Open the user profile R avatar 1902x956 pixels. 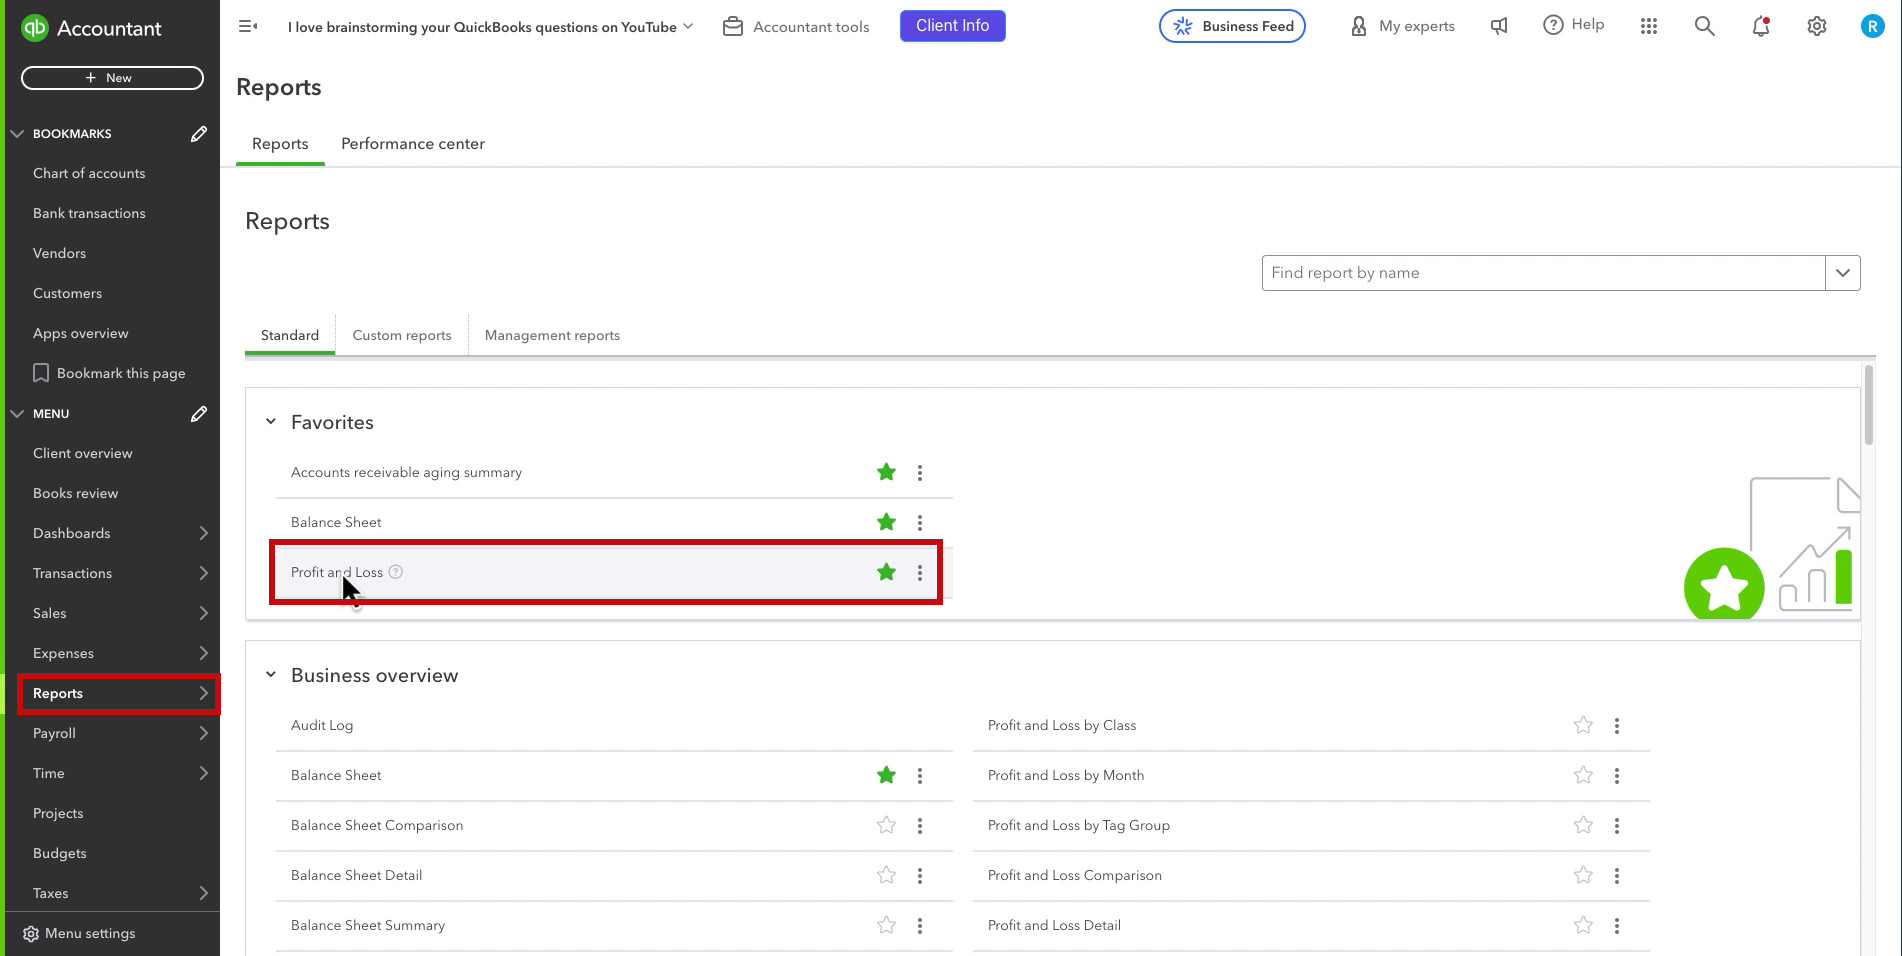click(x=1872, y=27)
